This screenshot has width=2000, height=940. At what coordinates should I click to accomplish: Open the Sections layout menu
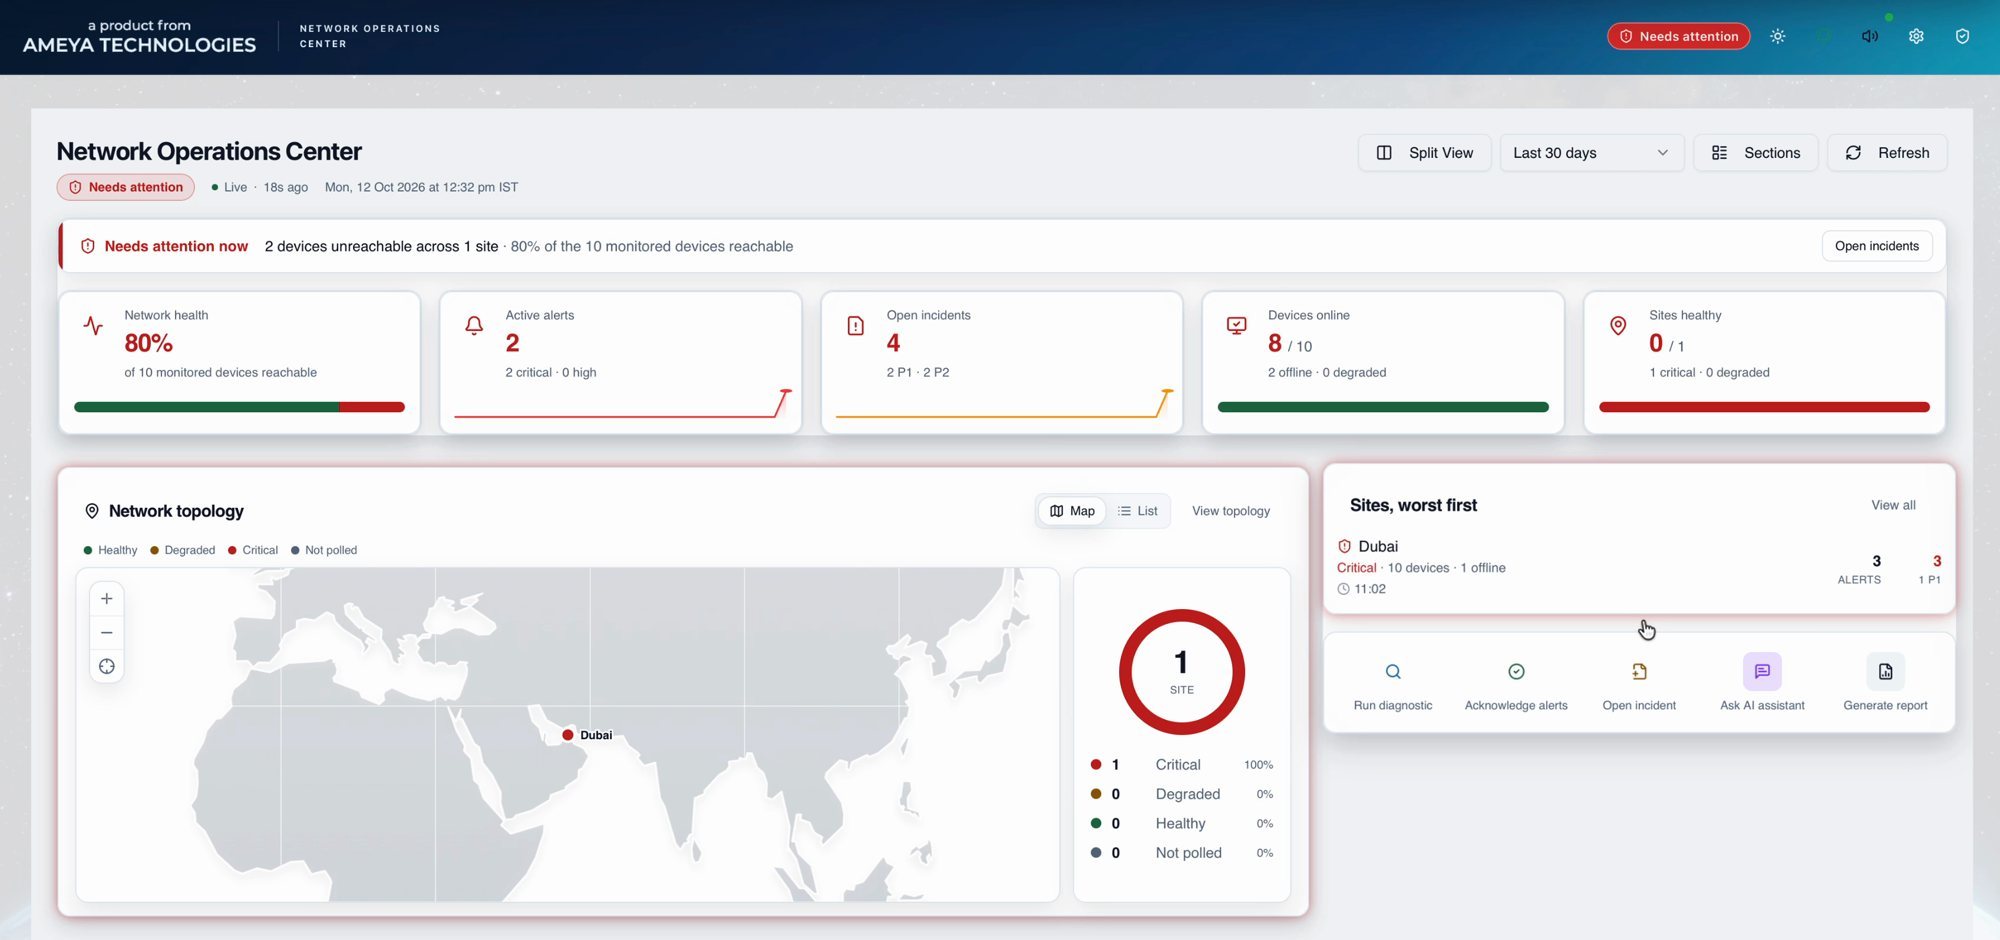1755,153
